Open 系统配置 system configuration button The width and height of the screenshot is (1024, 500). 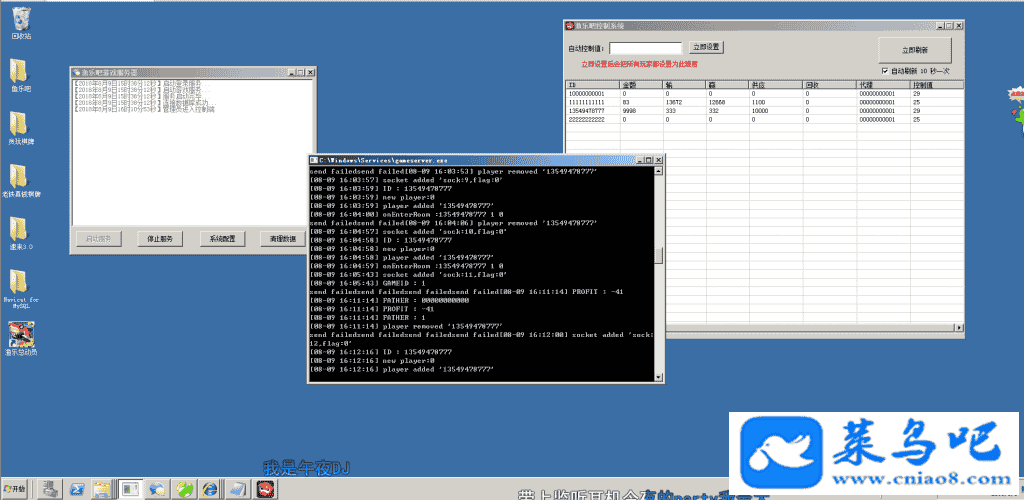222,239
